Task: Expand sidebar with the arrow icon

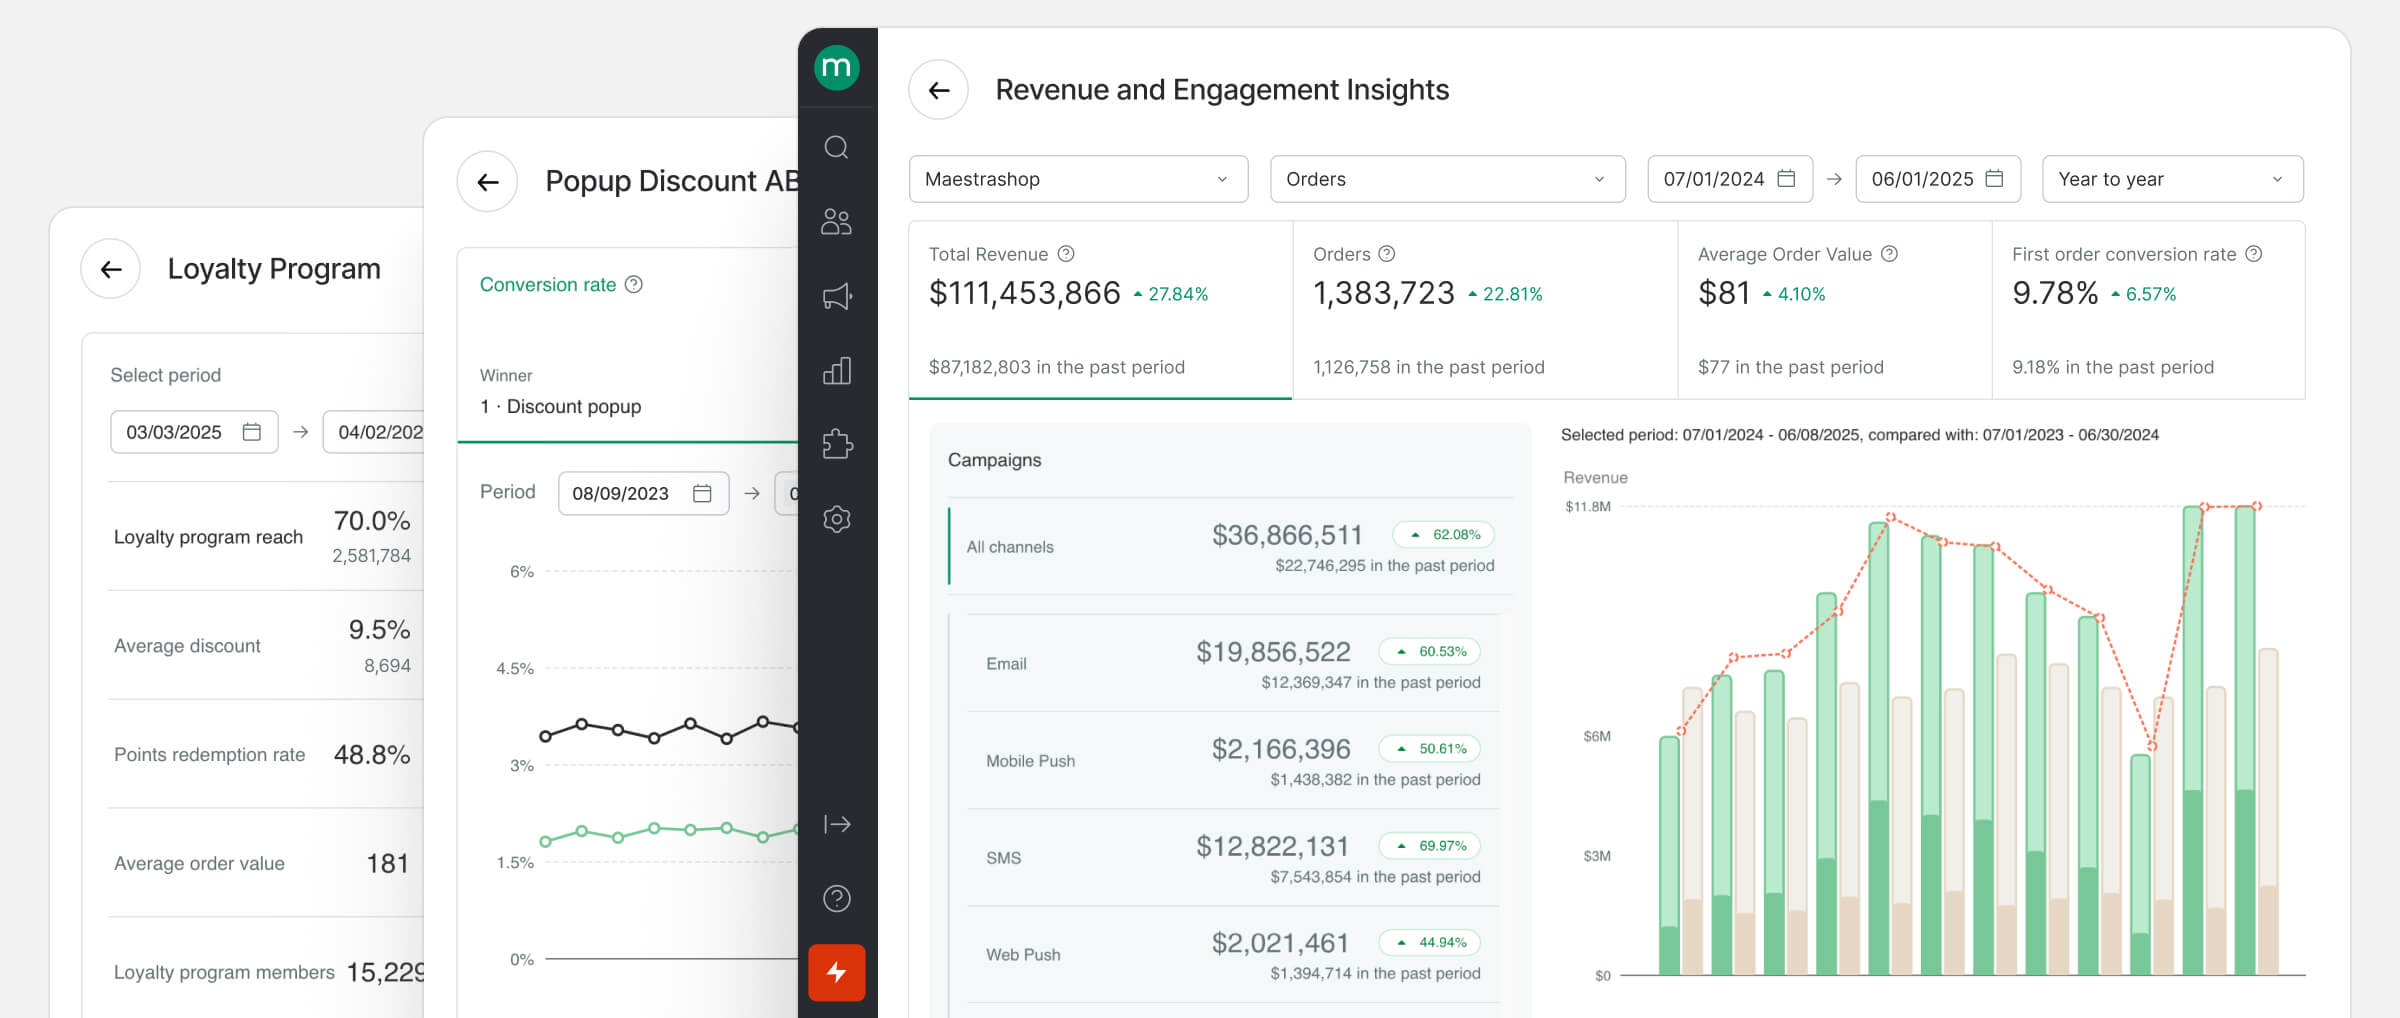Action: click(x=836, y=824)
